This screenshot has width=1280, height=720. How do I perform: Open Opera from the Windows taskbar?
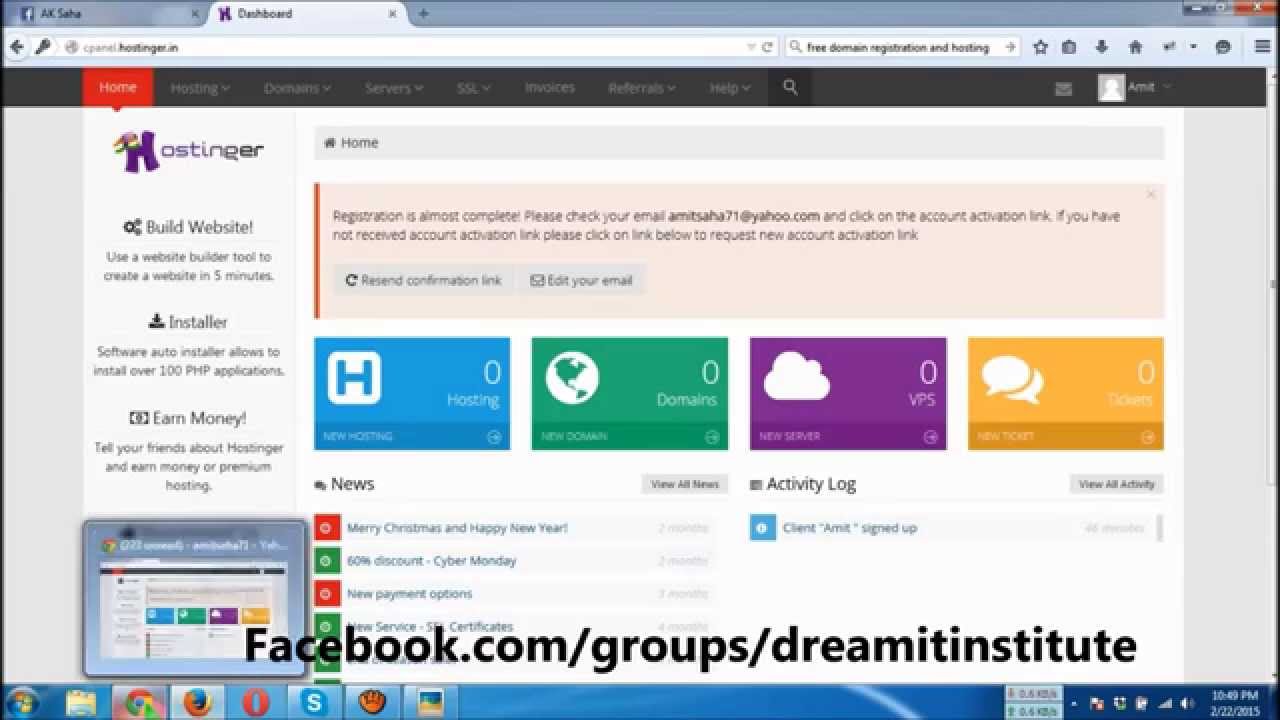pos(255,703)
